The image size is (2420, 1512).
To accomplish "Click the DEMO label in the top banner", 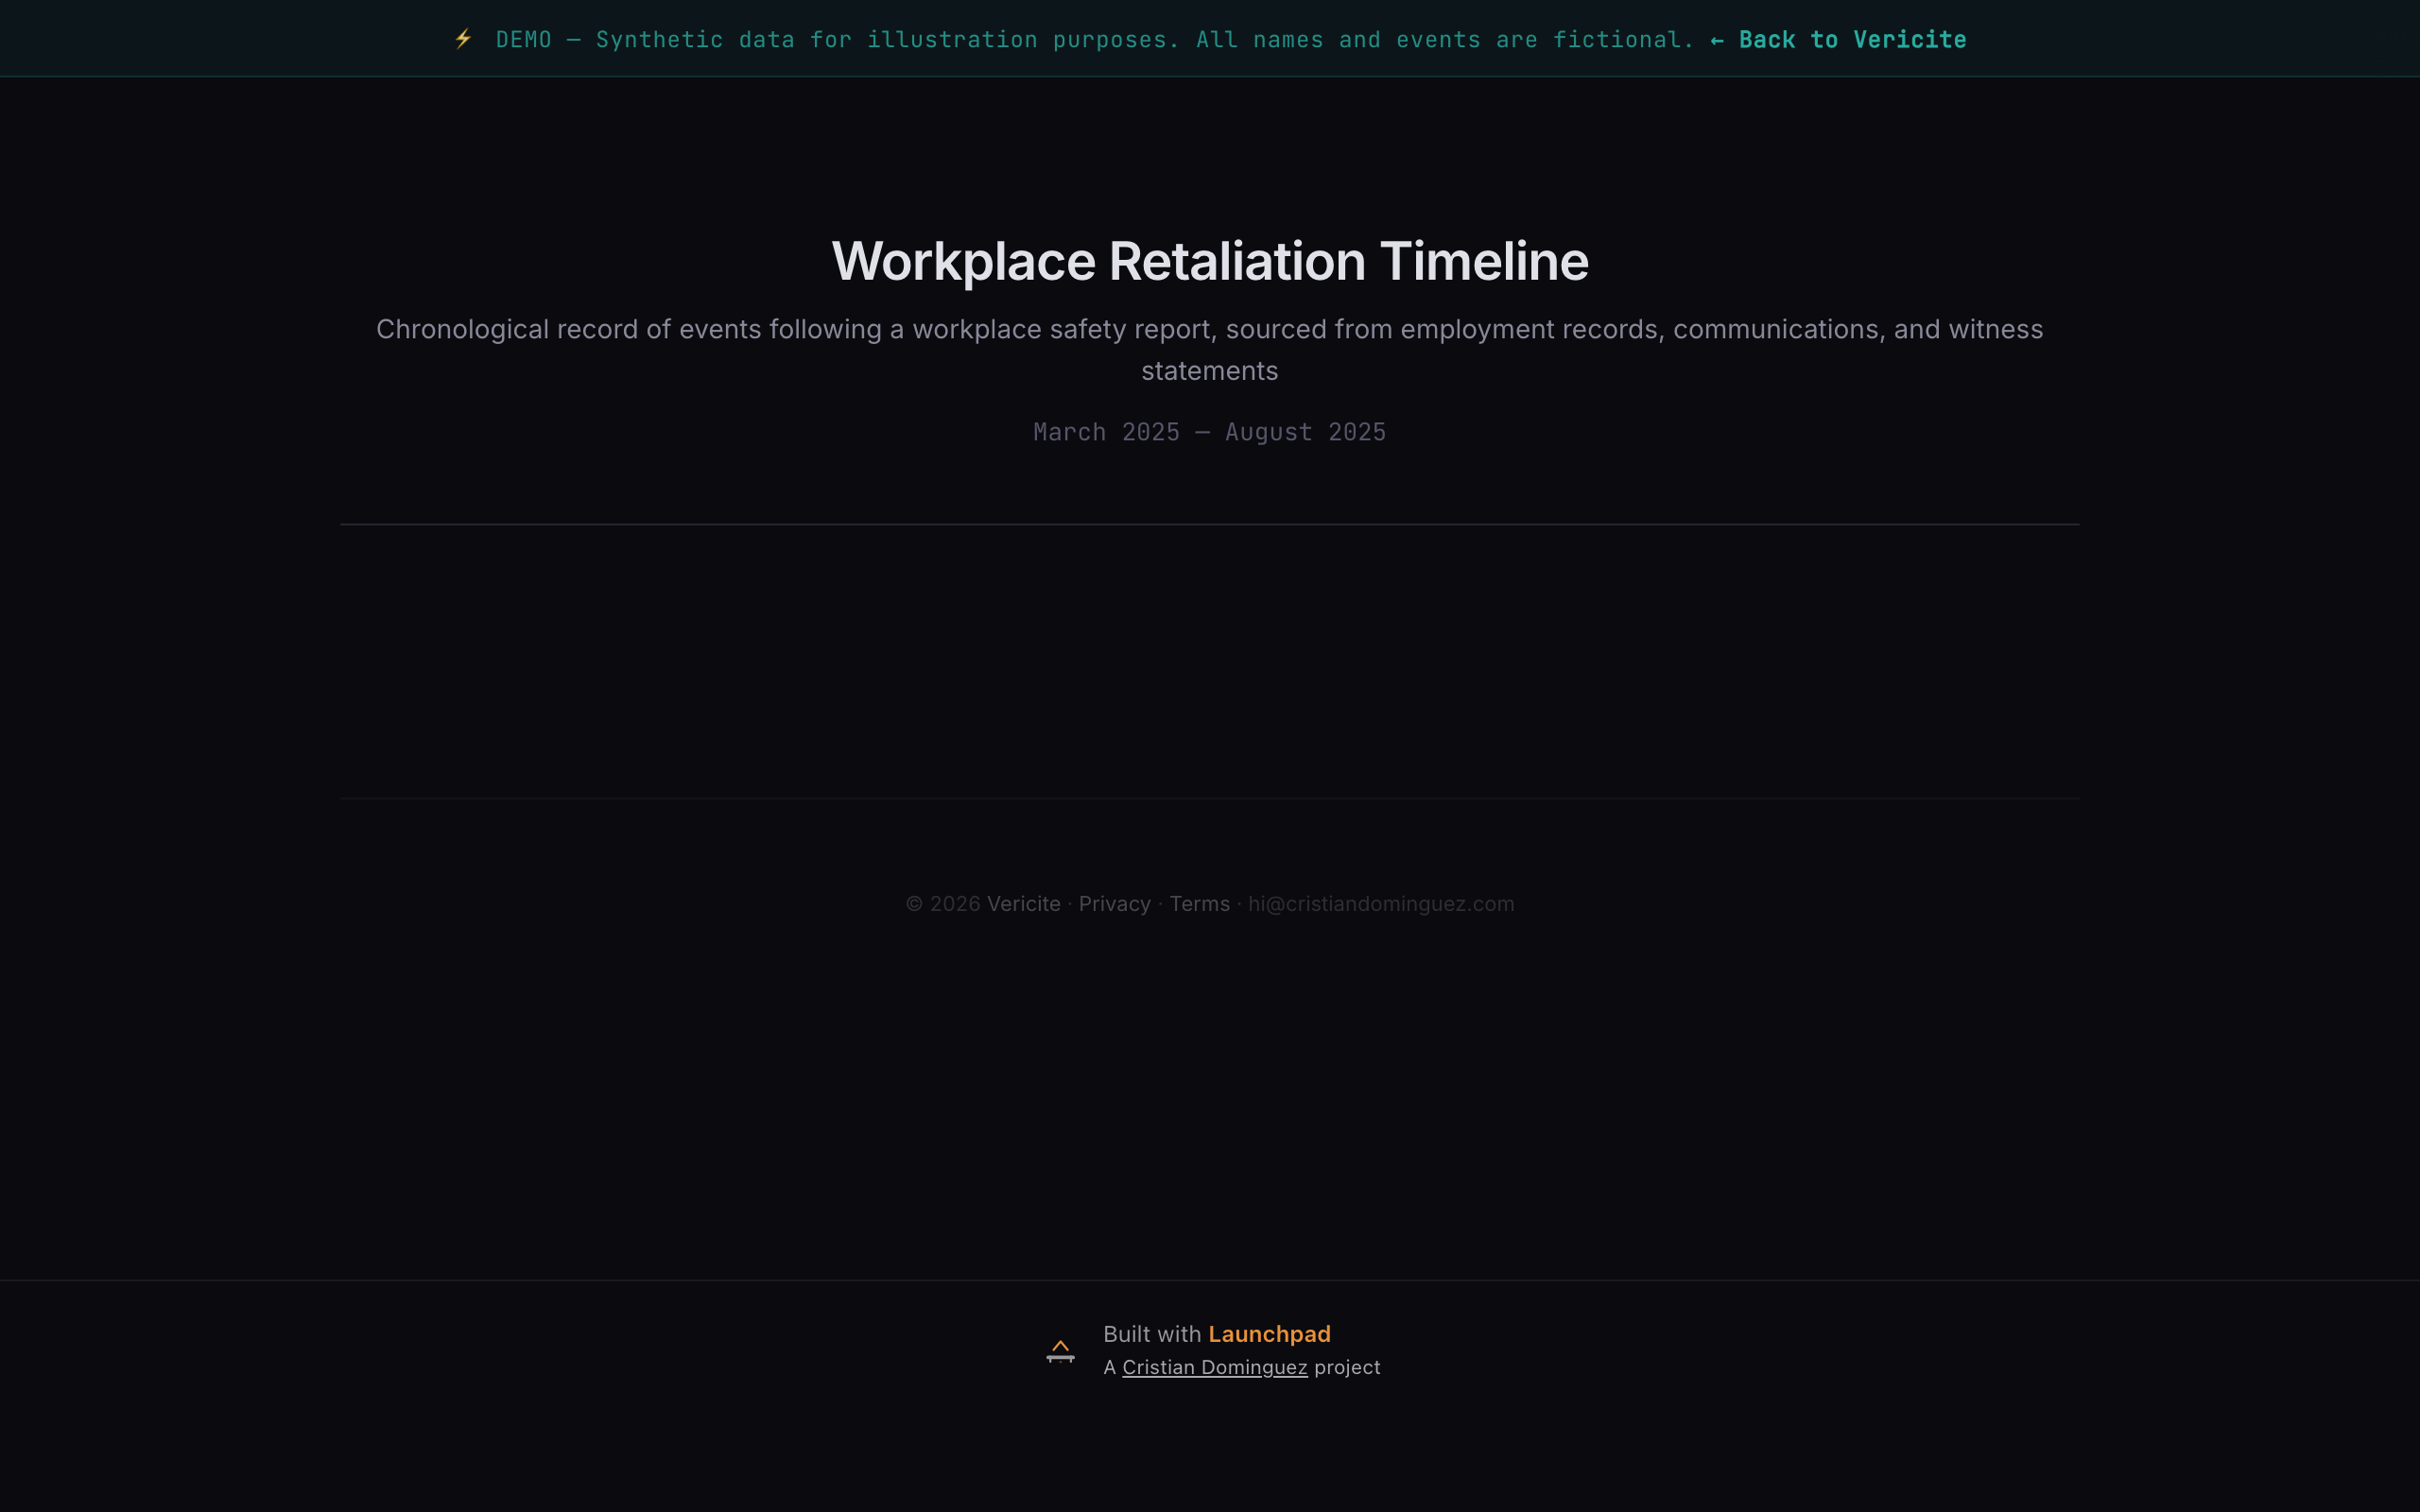I will point(523,39).
